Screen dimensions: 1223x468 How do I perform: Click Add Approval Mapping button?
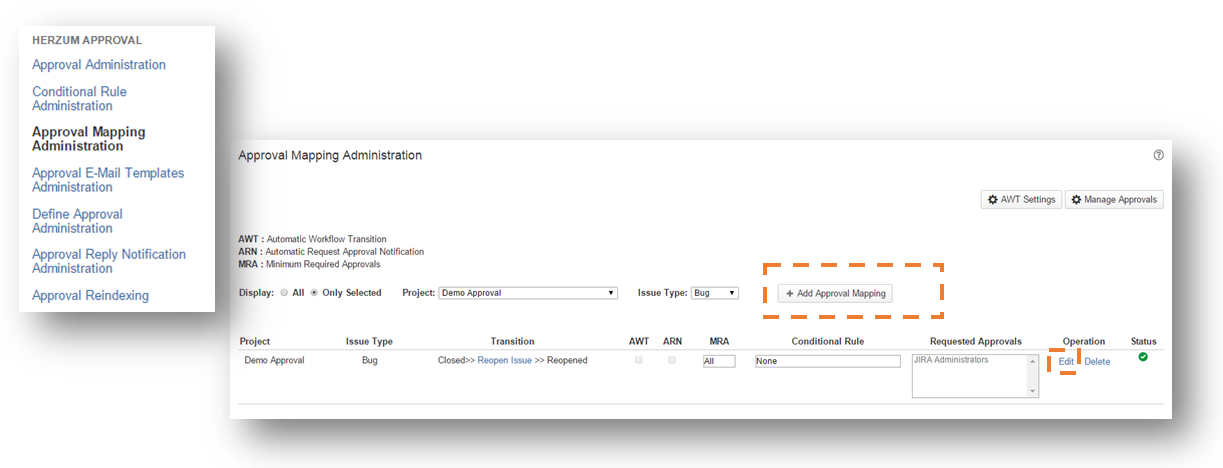[838, 294]
